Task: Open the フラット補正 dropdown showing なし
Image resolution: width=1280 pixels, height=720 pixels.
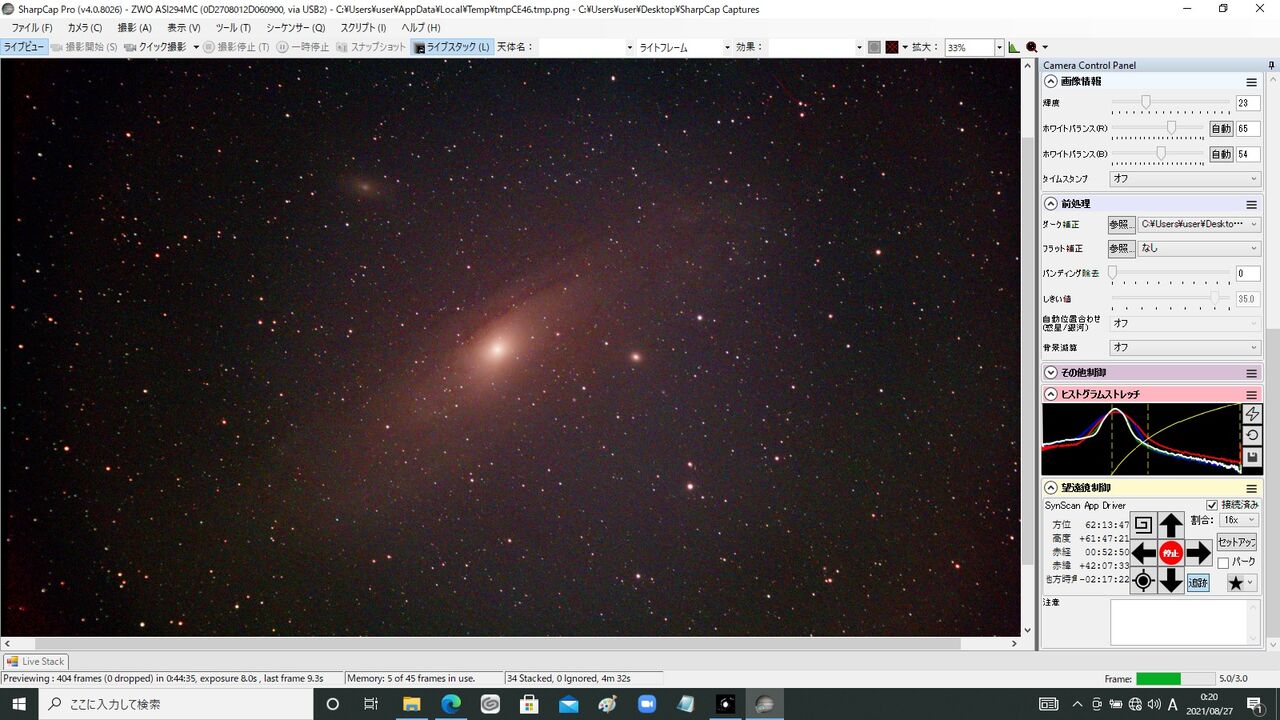Action: (1199, 248)
